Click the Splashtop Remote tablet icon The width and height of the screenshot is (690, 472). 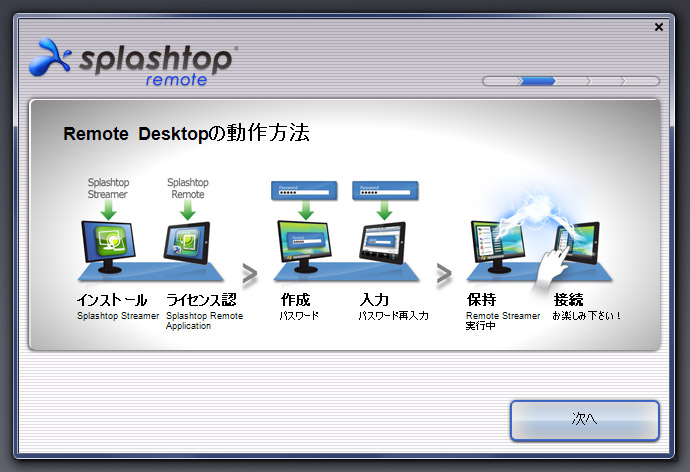187,242
